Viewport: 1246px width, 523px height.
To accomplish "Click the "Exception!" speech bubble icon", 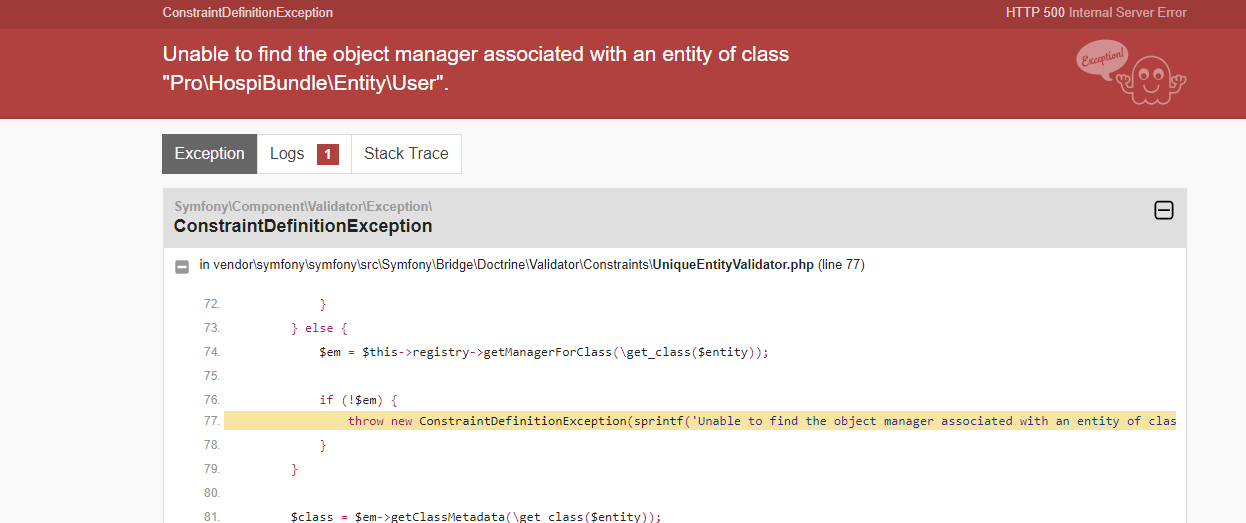I will 1101,58.
